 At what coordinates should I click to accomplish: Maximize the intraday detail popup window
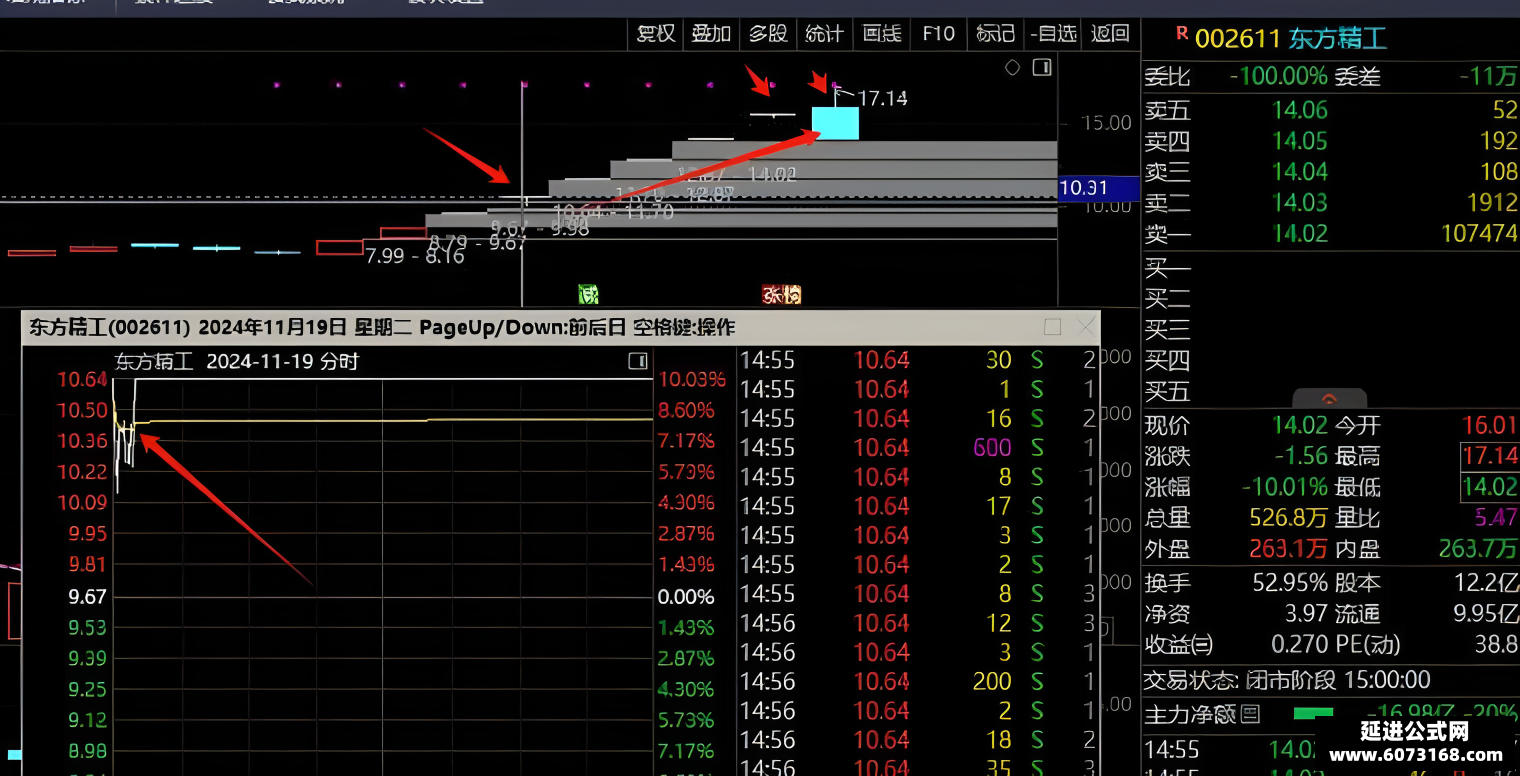[1052, 327]
